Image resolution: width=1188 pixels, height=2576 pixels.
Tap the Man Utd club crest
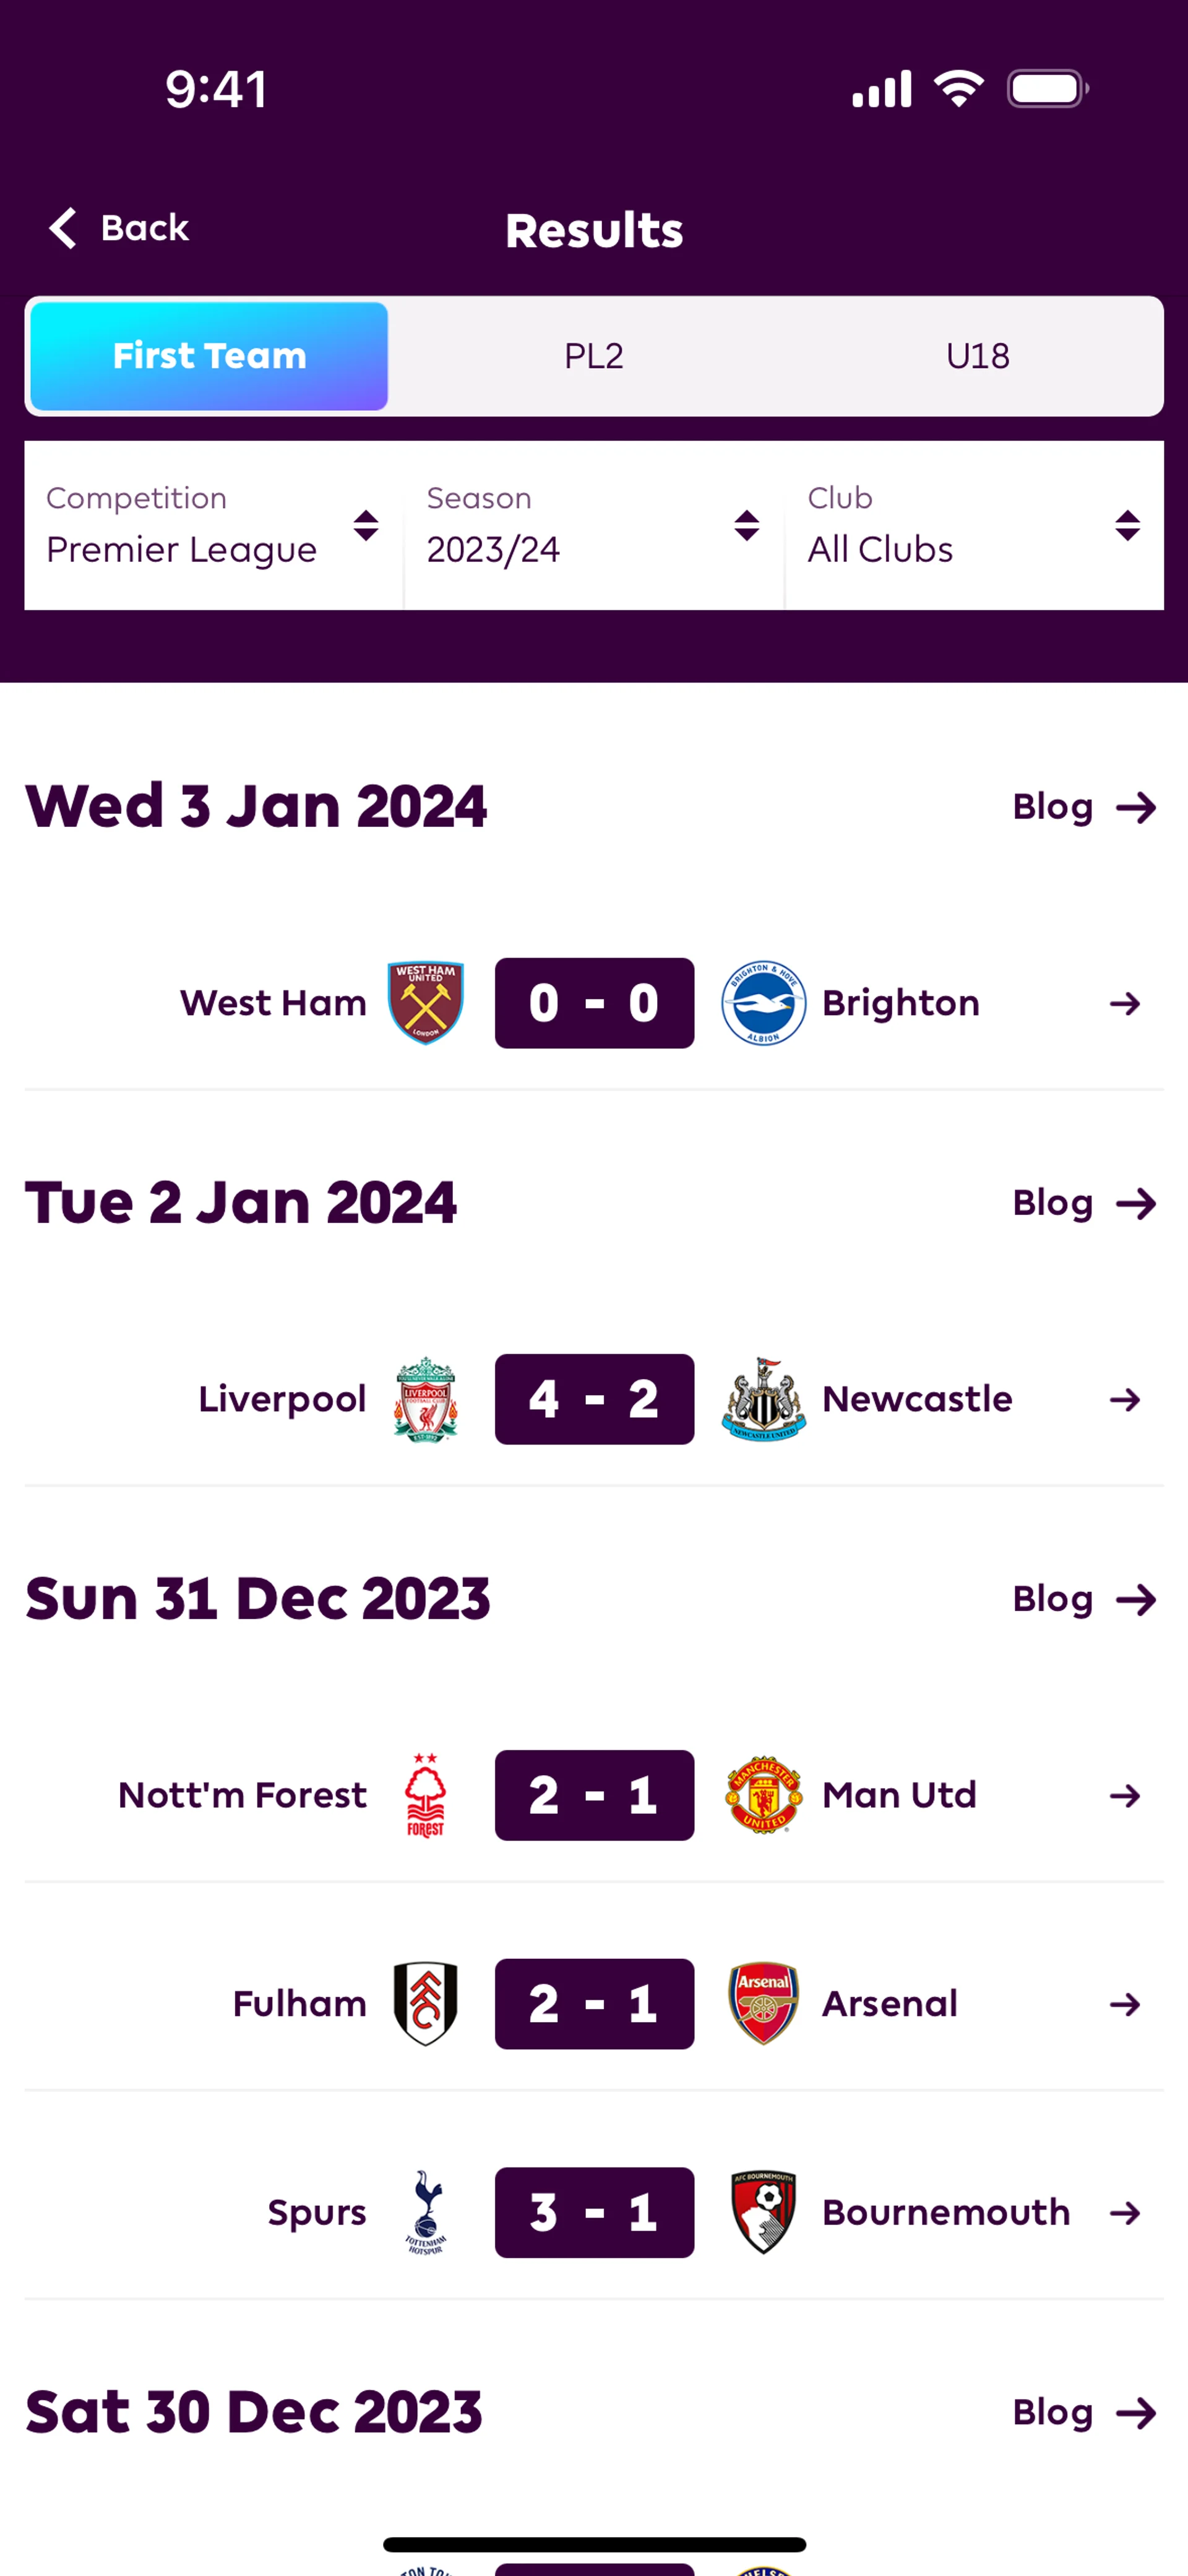click(763, 1795)
